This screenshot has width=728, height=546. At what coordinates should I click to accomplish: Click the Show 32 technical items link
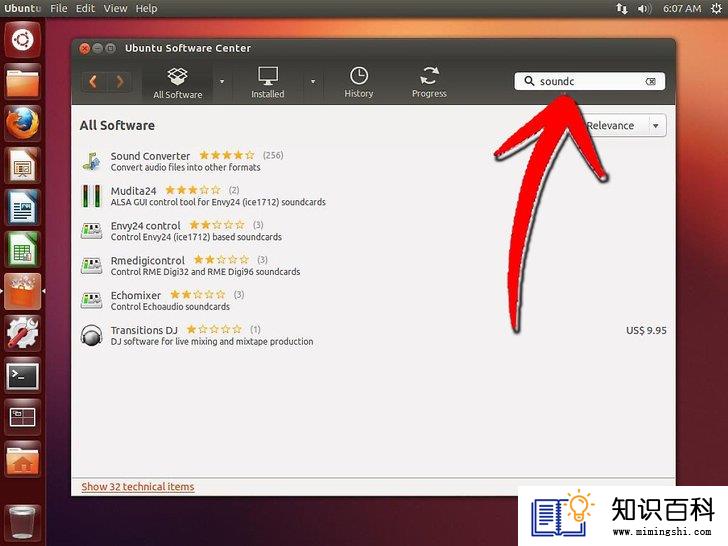click(138, 487)
